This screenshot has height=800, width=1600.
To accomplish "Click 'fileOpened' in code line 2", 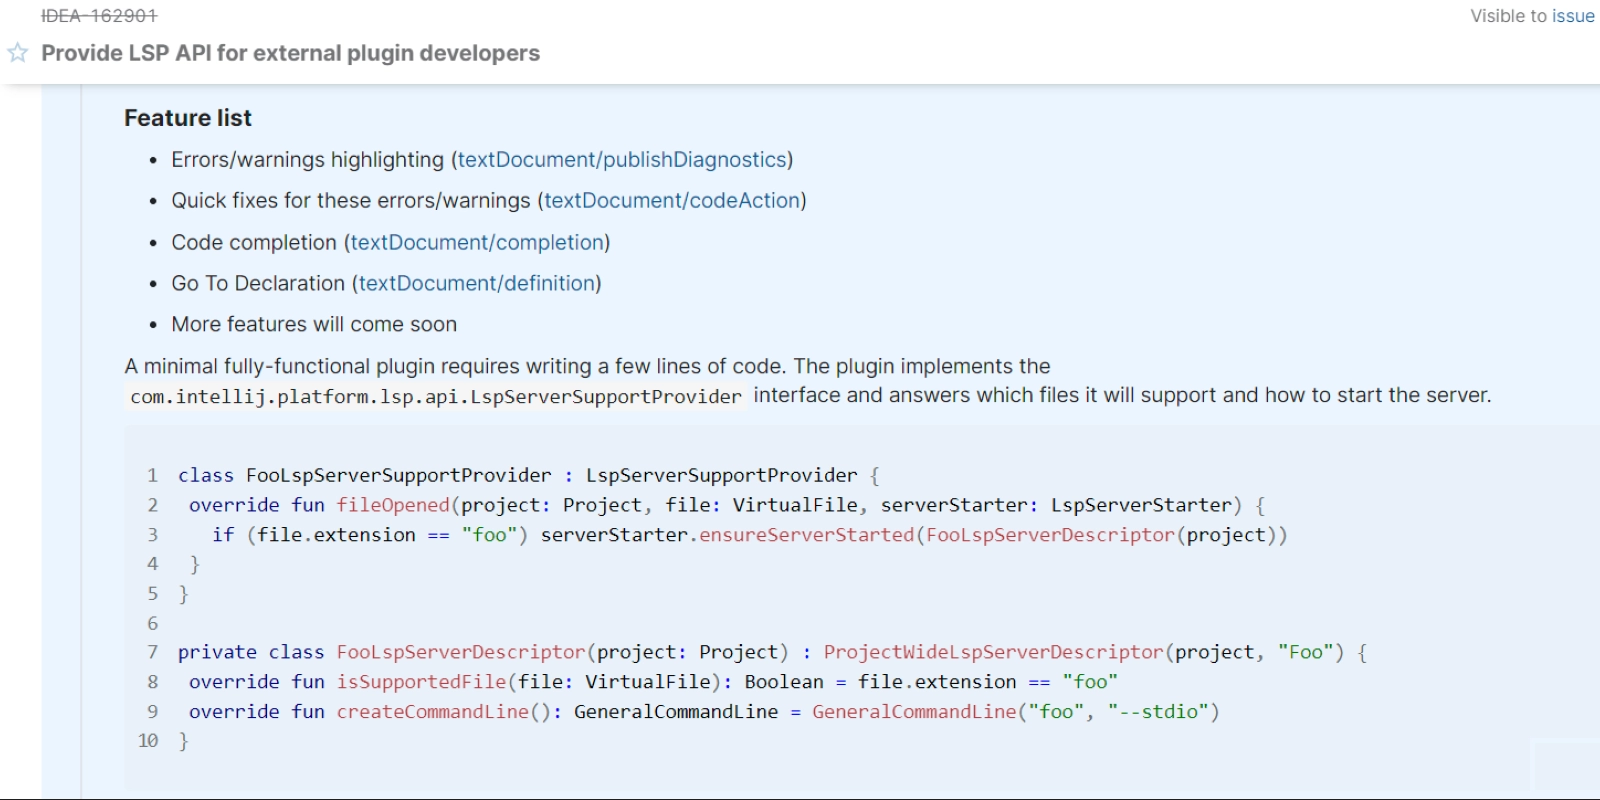I will pyautogui.click(x=393, y=505).
